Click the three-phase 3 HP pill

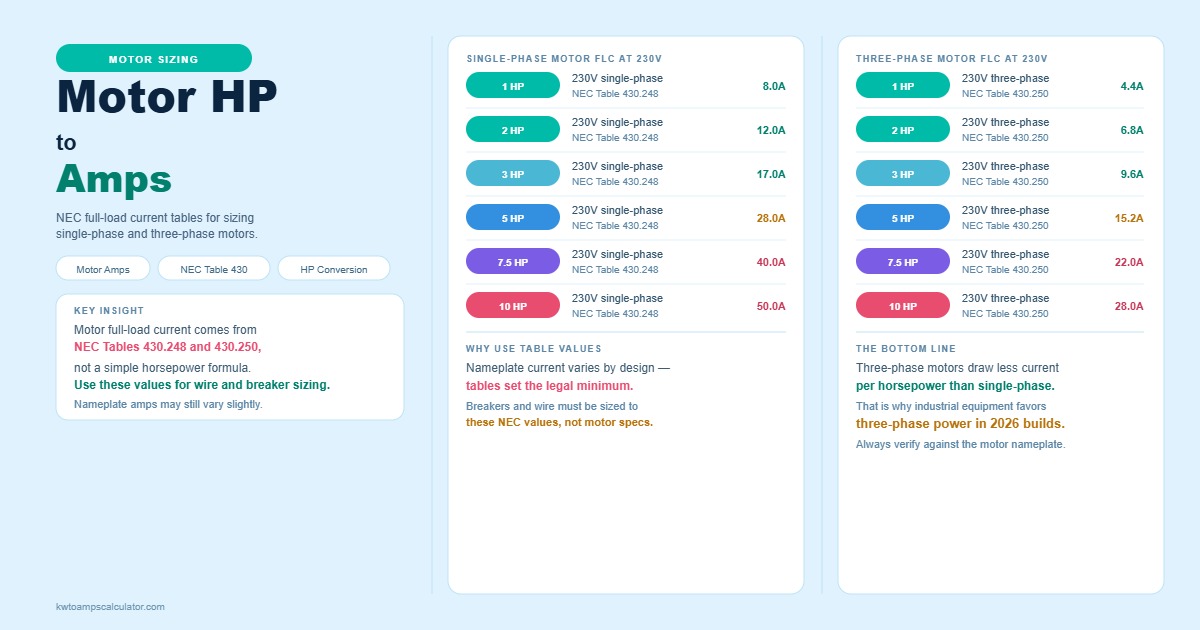point(903,174)
